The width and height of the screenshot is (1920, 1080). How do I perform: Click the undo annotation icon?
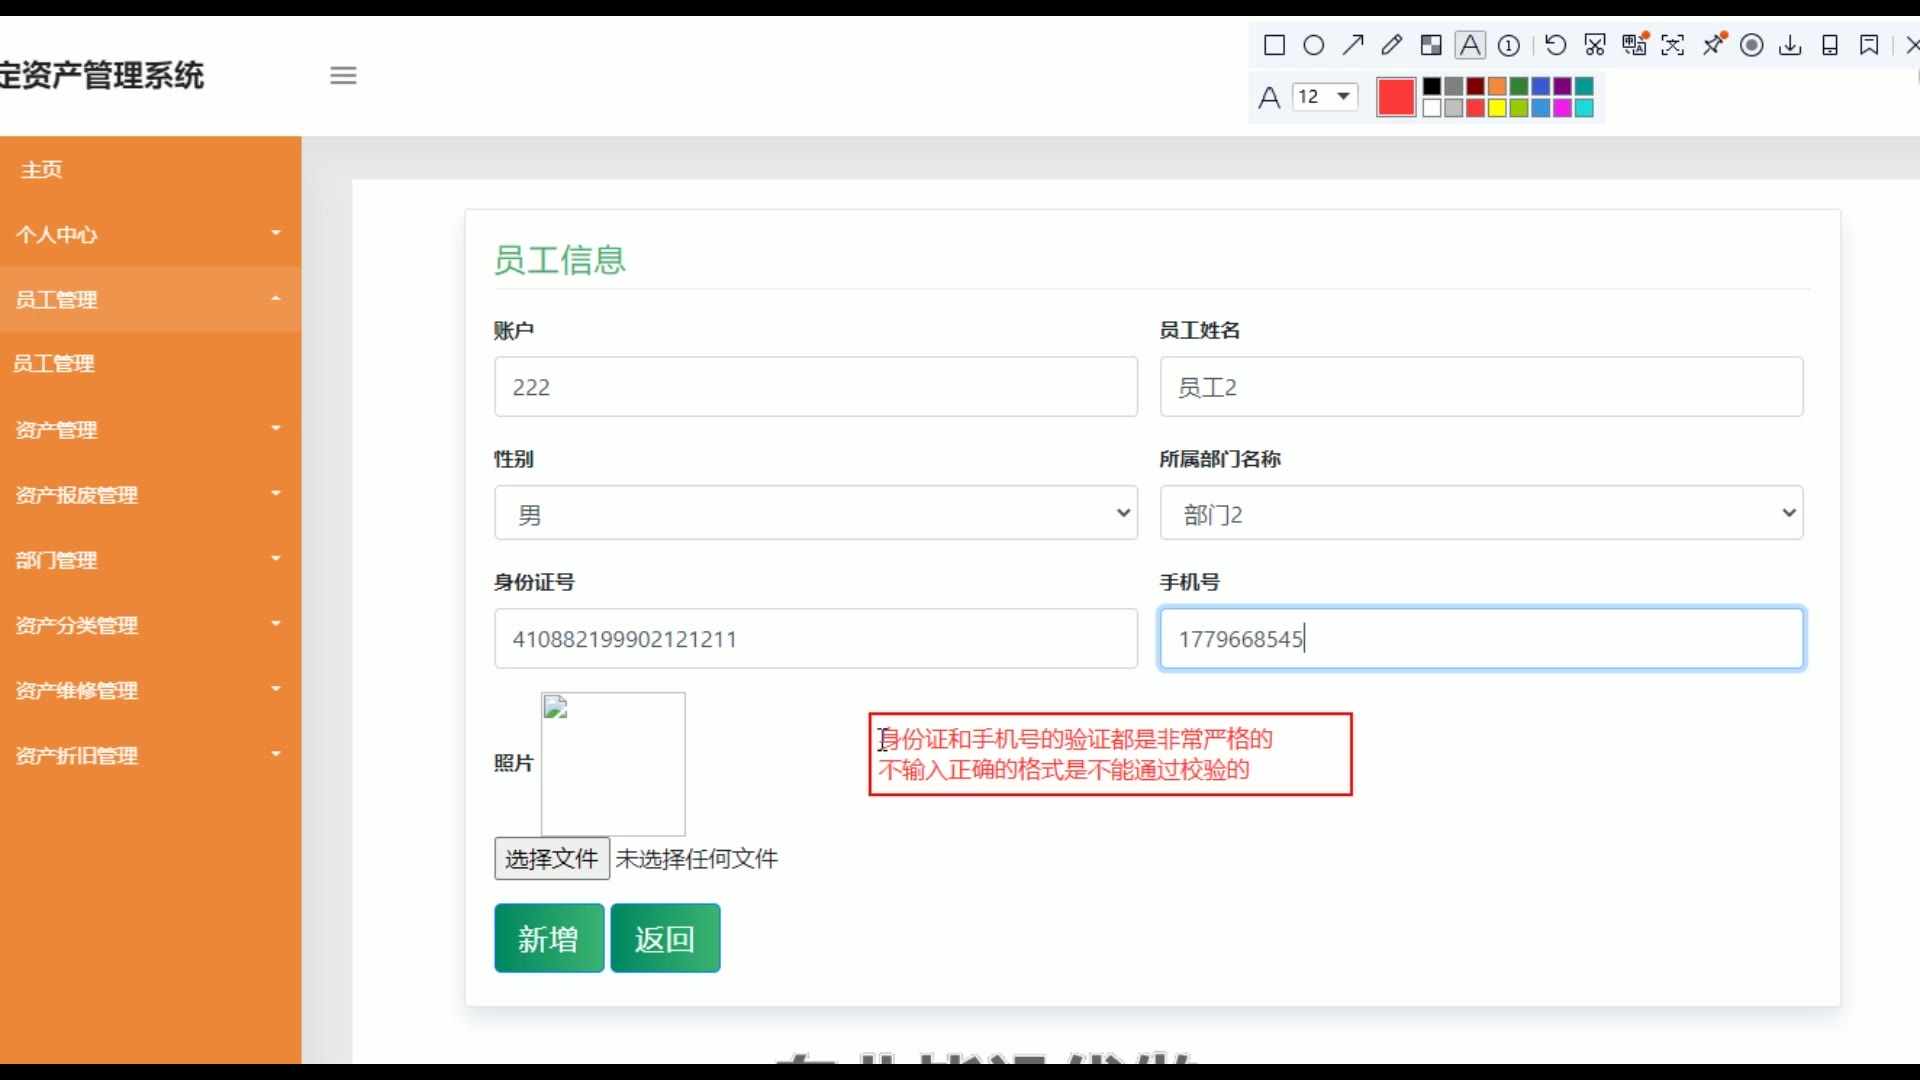point(1555,45)
